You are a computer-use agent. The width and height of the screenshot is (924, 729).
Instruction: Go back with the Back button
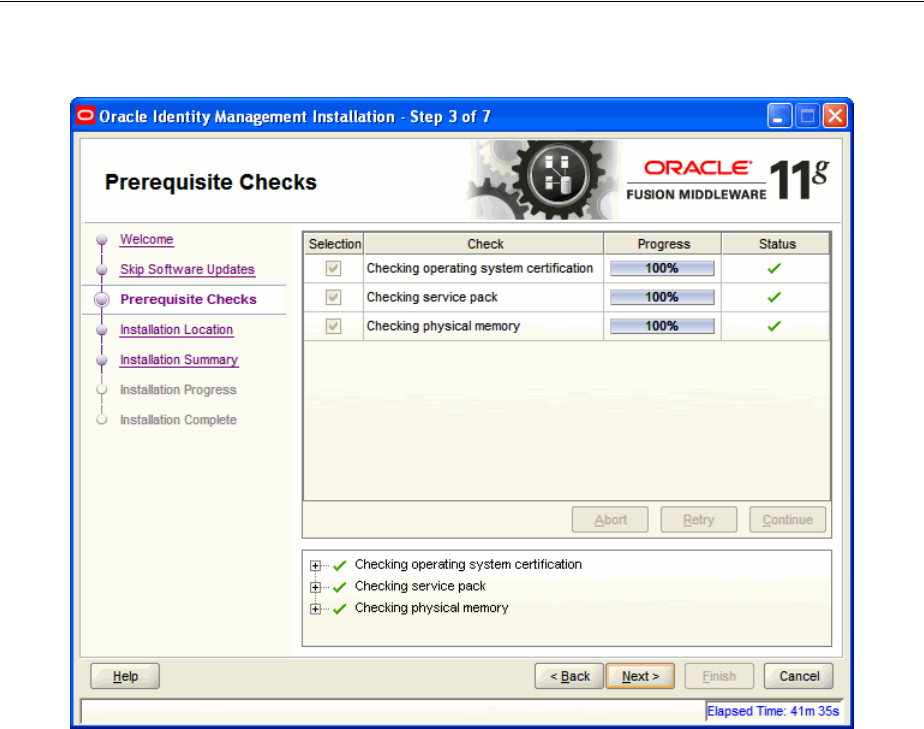point(569,676)
